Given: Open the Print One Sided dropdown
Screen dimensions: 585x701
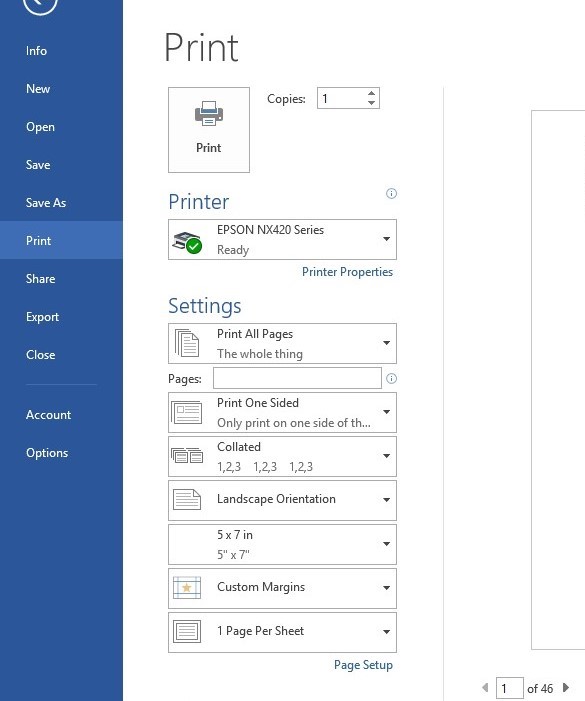Looking at the screenshot, I should click(282, 412).
